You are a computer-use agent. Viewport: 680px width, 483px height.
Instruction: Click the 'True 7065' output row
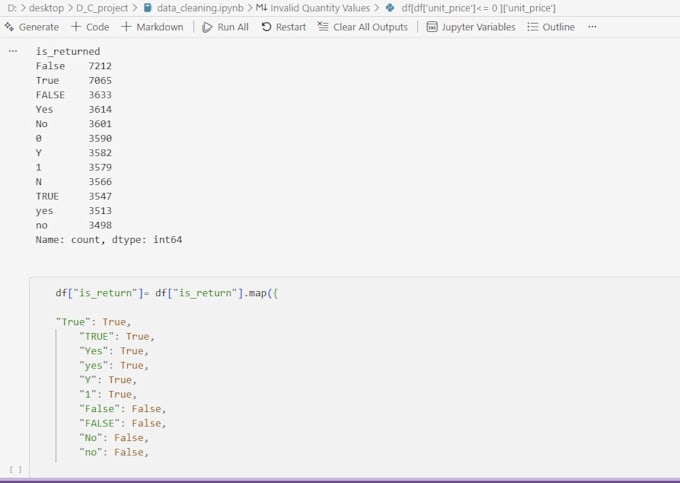pos(74,80)
